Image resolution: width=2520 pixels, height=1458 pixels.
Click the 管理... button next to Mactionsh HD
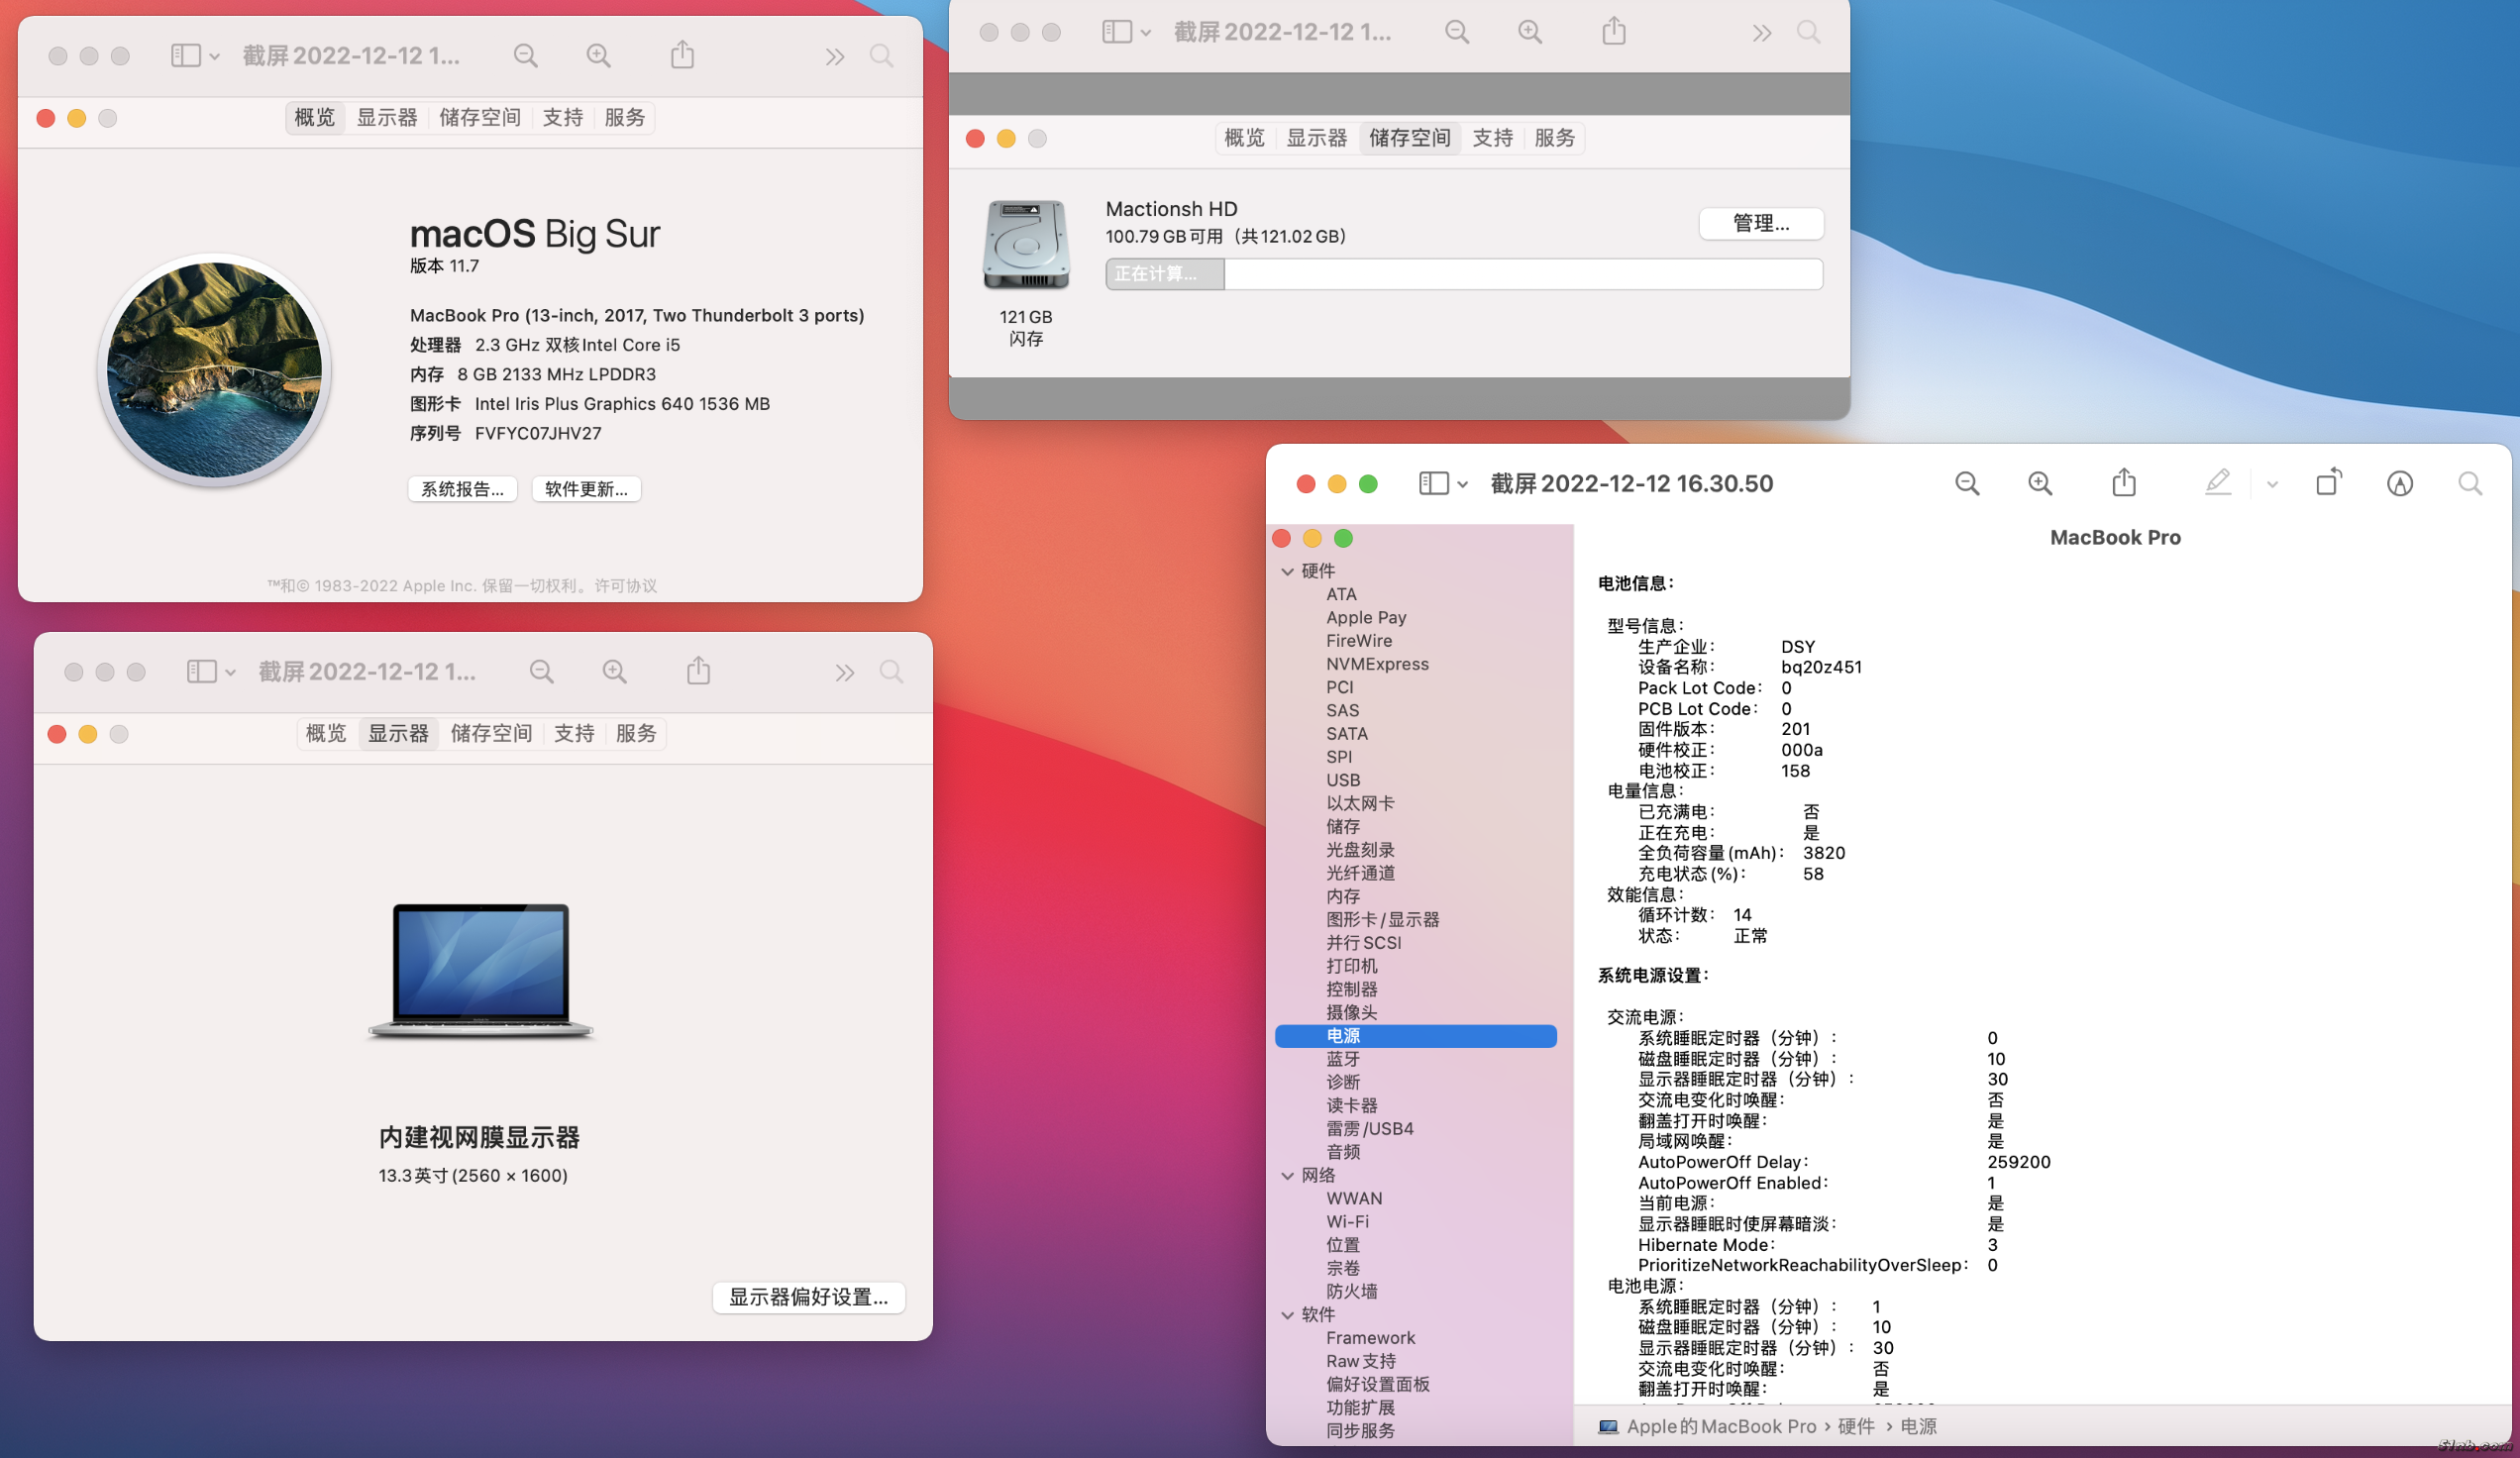pyautogui.click(x=1760, y=223)
